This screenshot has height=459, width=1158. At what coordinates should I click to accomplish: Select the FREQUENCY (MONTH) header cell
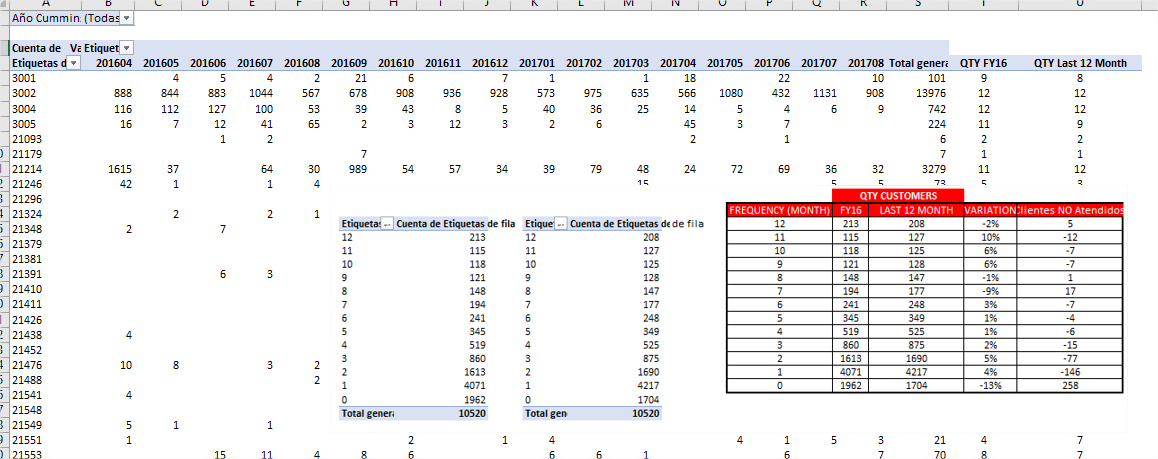[780, 210]
